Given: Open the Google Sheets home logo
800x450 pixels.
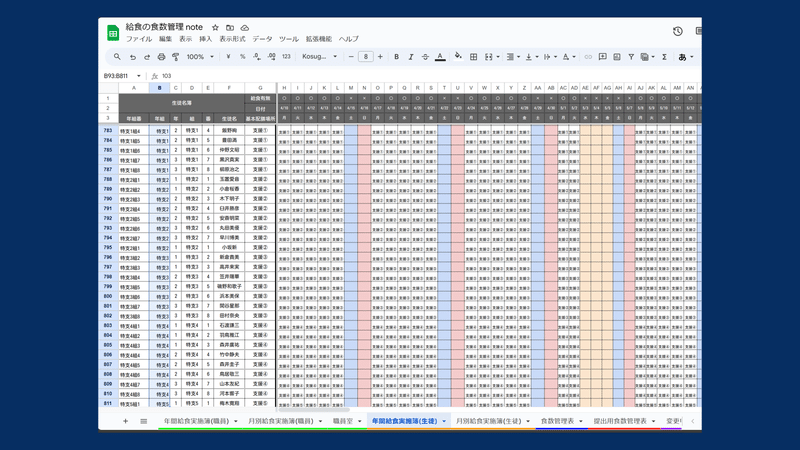Looking at the screenshot, I should (113, 33).
